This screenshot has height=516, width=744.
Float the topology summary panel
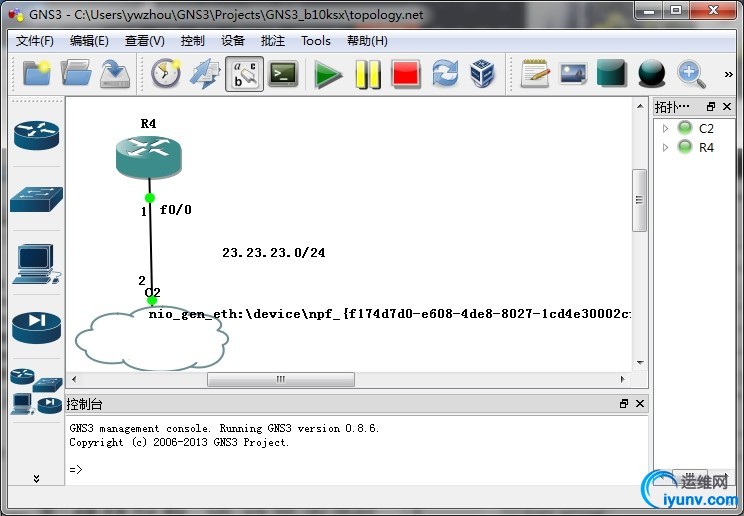(711, 106)
